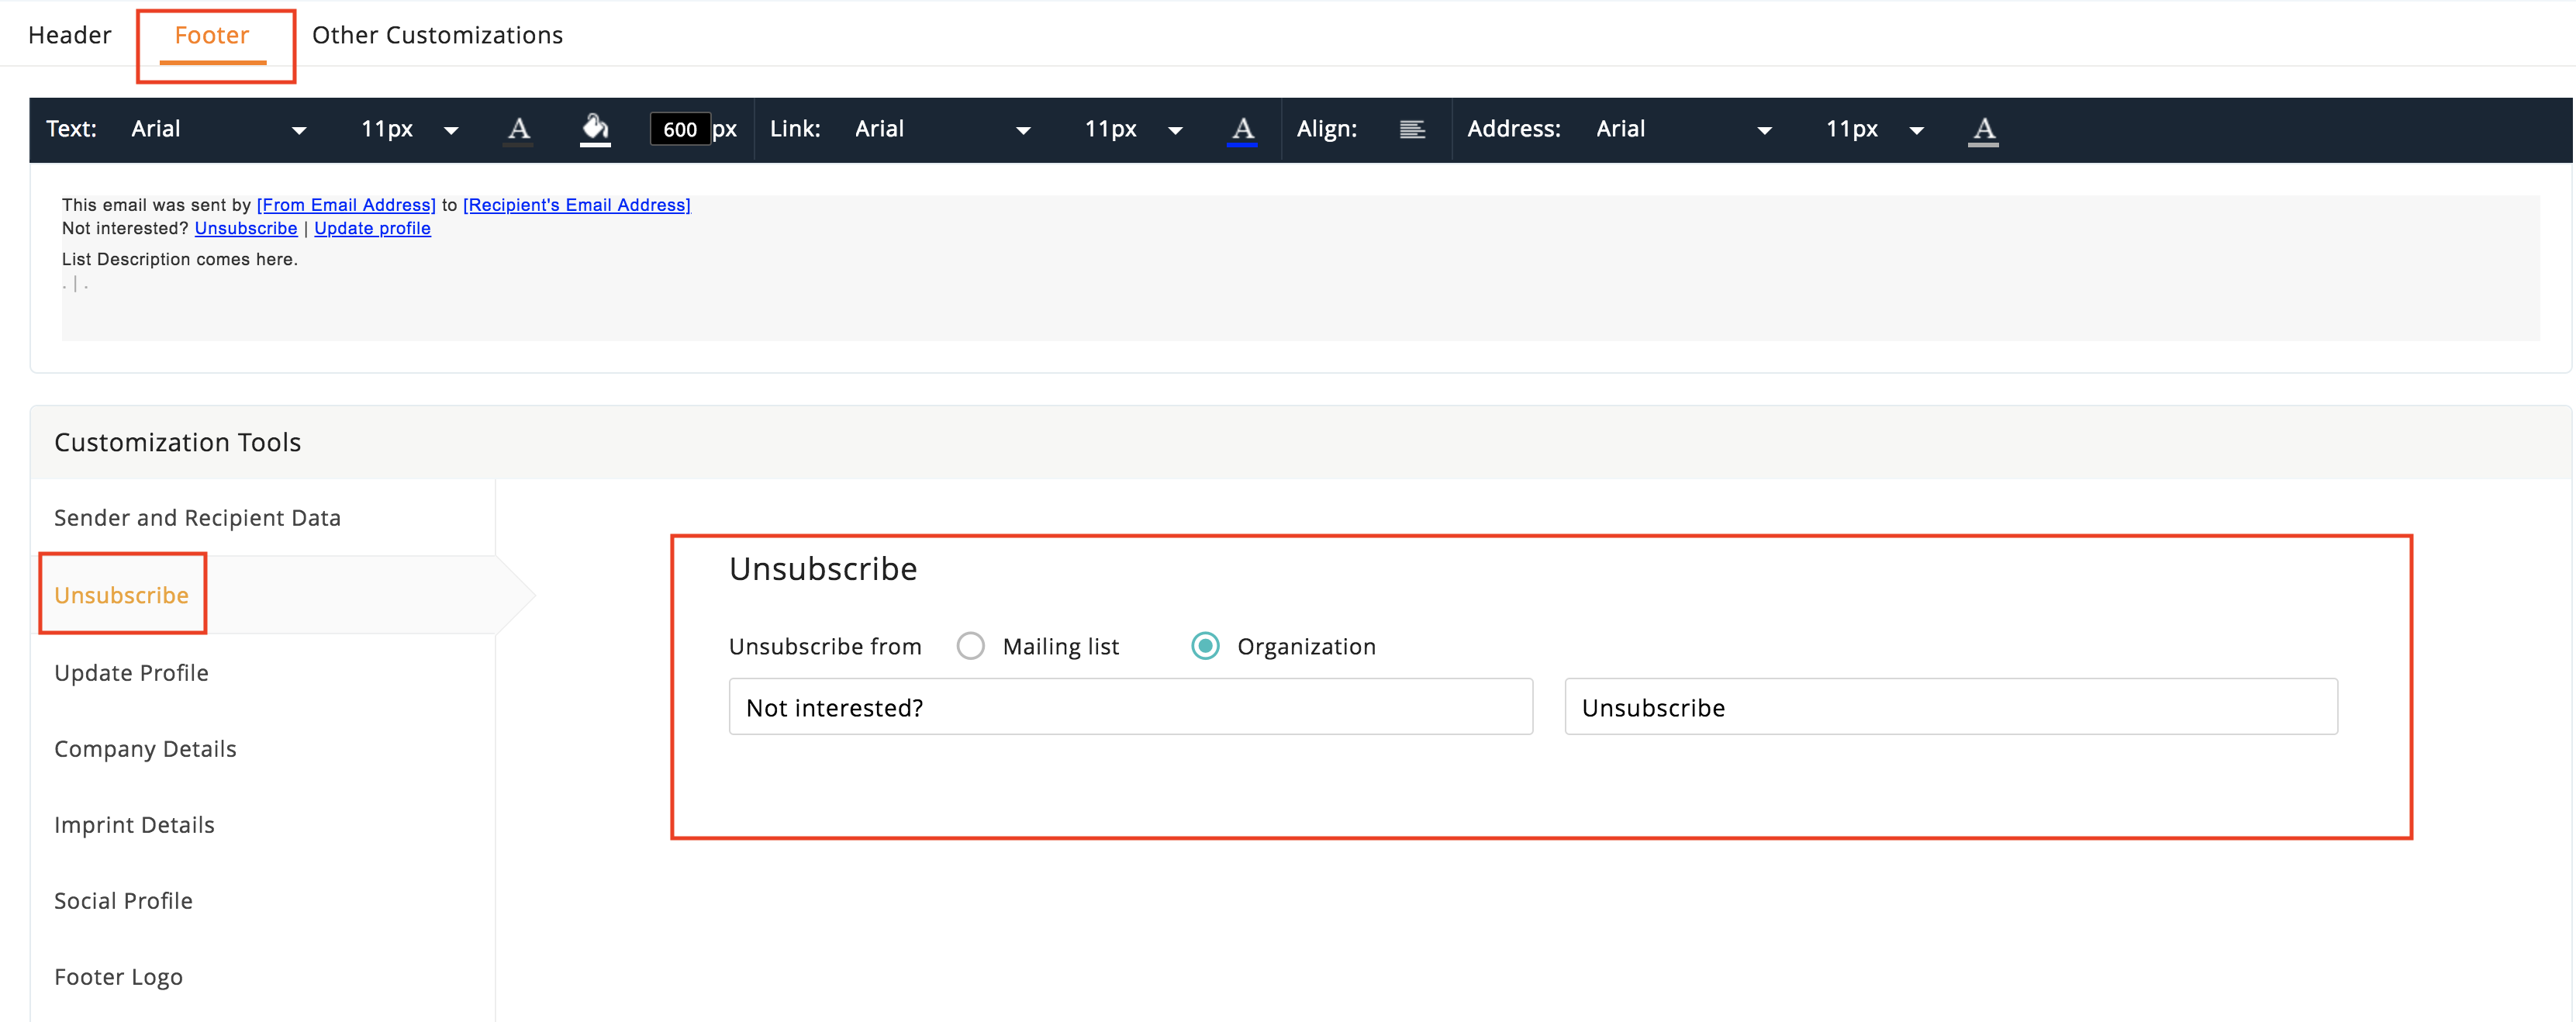Click the background fill bucket icon

pyautogui.click(x=595, y=129)
